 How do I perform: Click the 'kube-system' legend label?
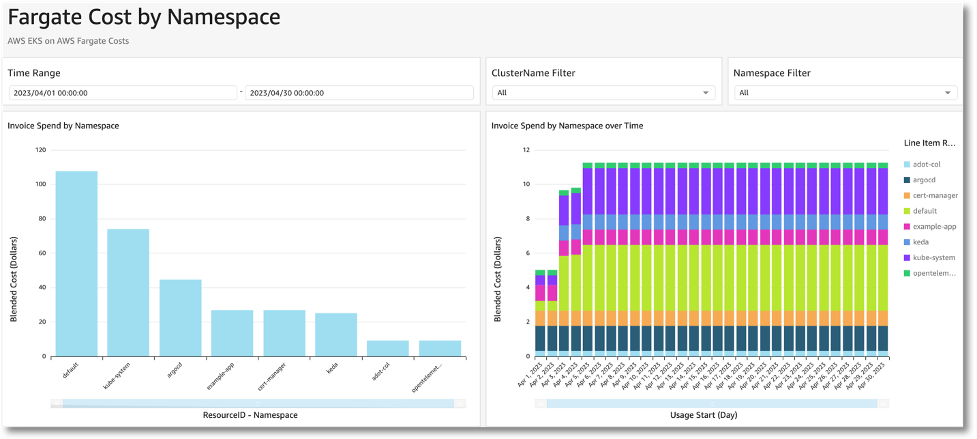tap(935, 258)
